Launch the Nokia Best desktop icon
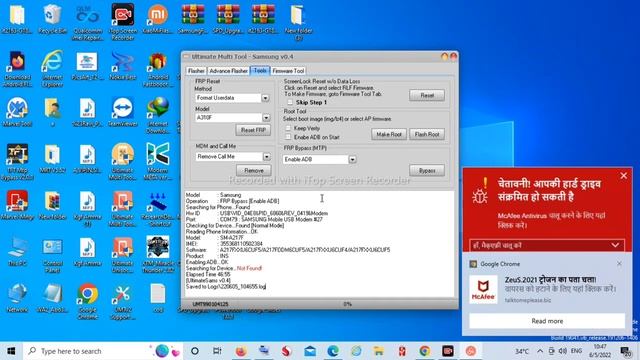The width and height of the screenshot is (640, 360). [x=122, y=65]
